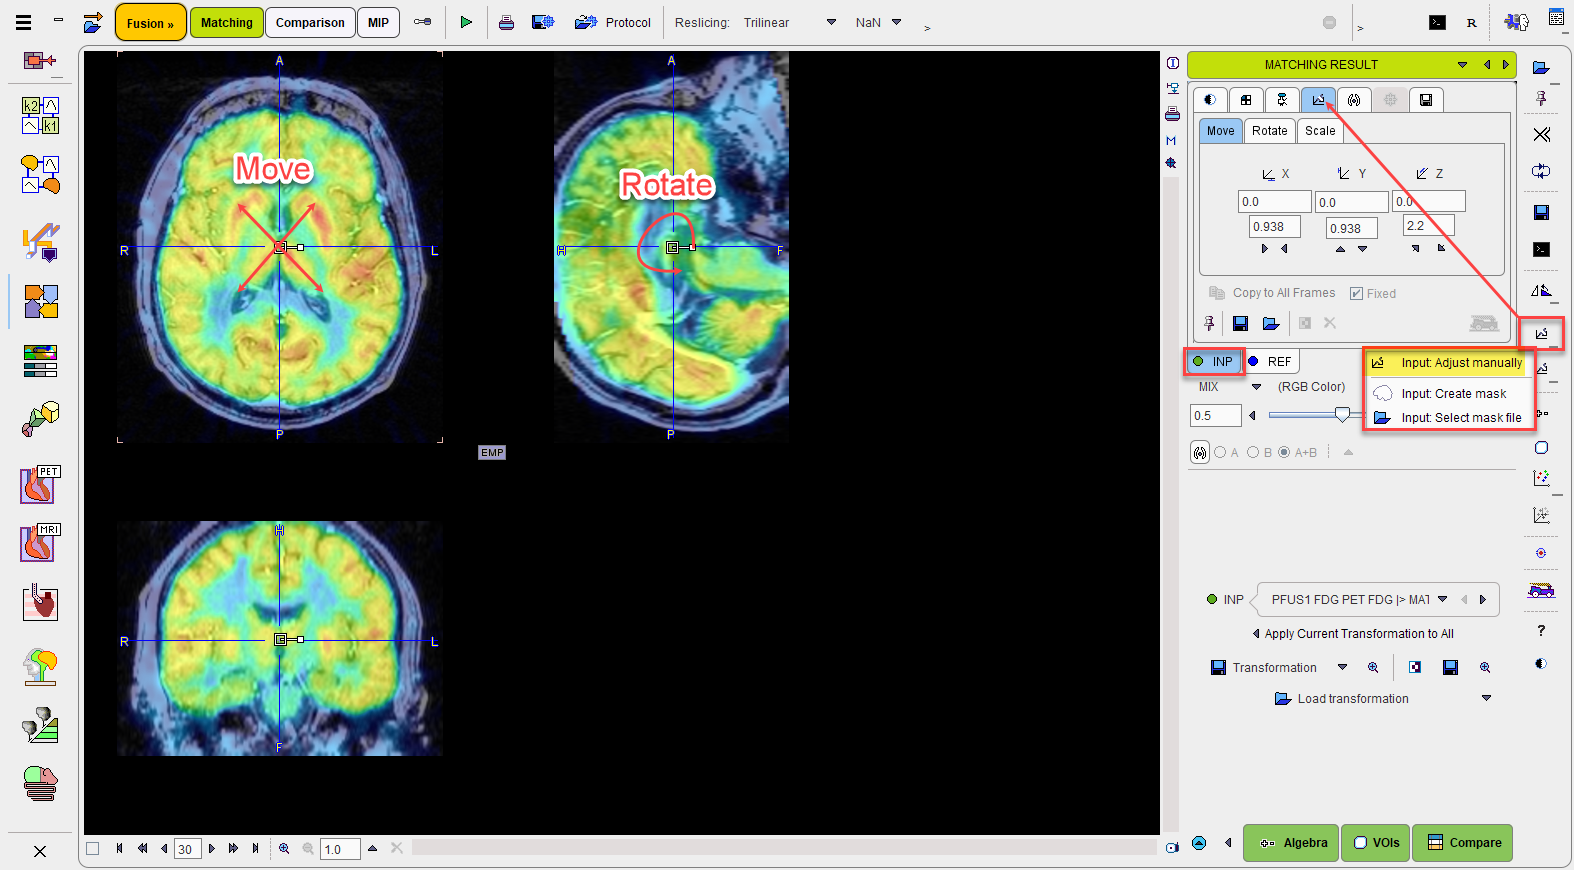This screenshot has width=1574, height=870.
Task: Switch to the Matching tab
Action: tap(227, 22)
